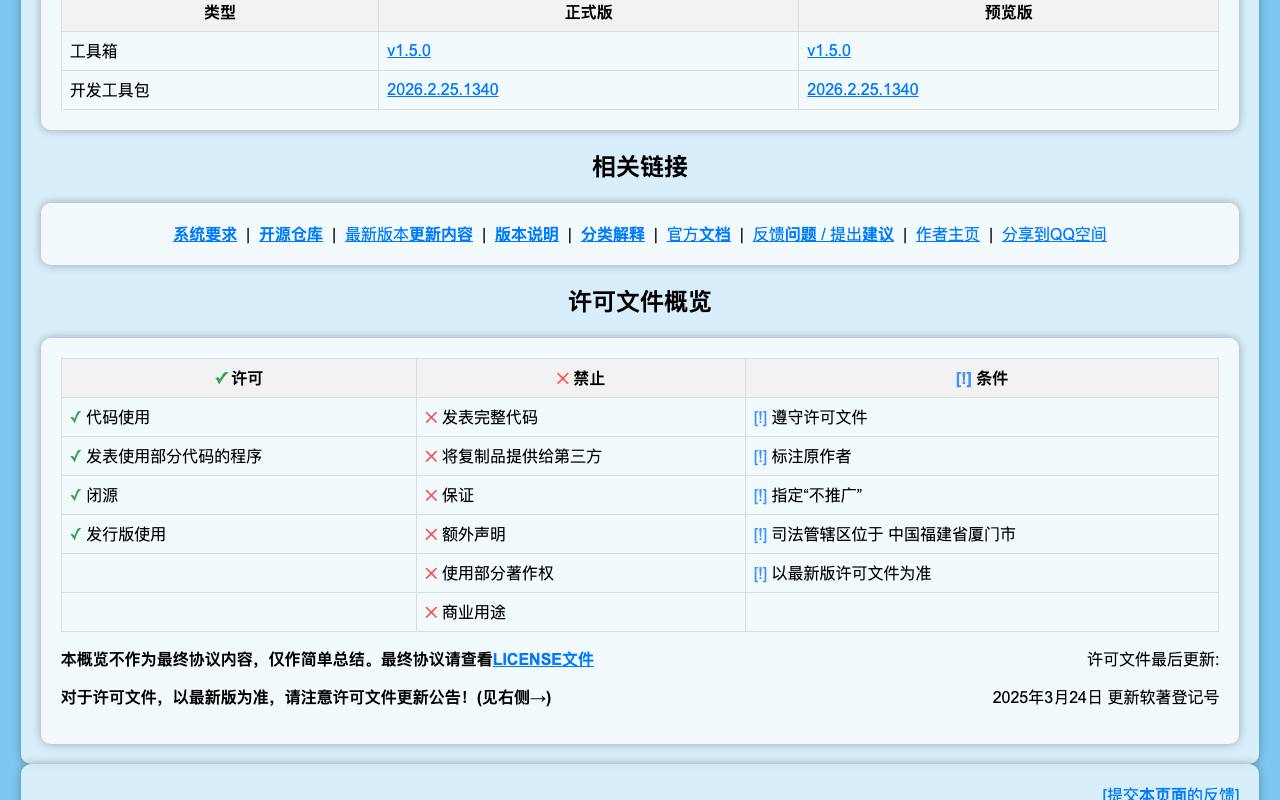Select text 以最新版许可文件为准
The width and height of the screenshot is (1280, 800).
(852, 574)
